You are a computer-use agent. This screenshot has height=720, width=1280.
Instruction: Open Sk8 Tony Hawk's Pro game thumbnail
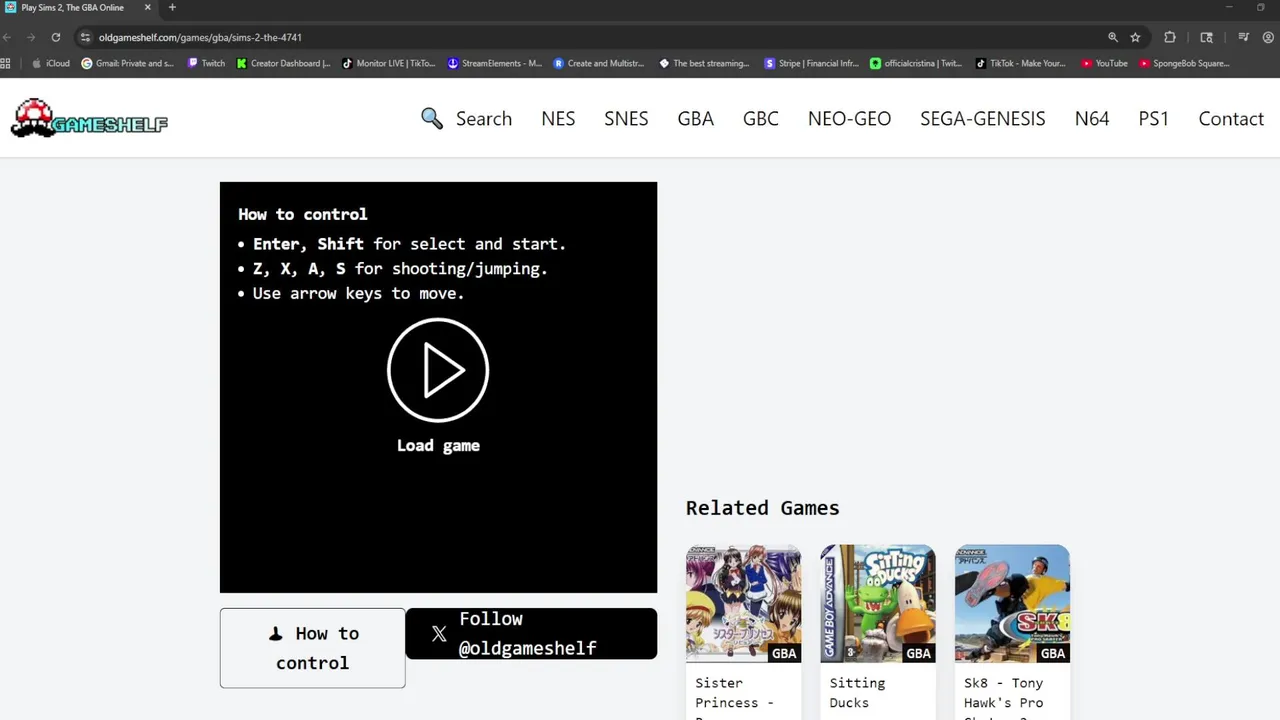(1012, 604)
